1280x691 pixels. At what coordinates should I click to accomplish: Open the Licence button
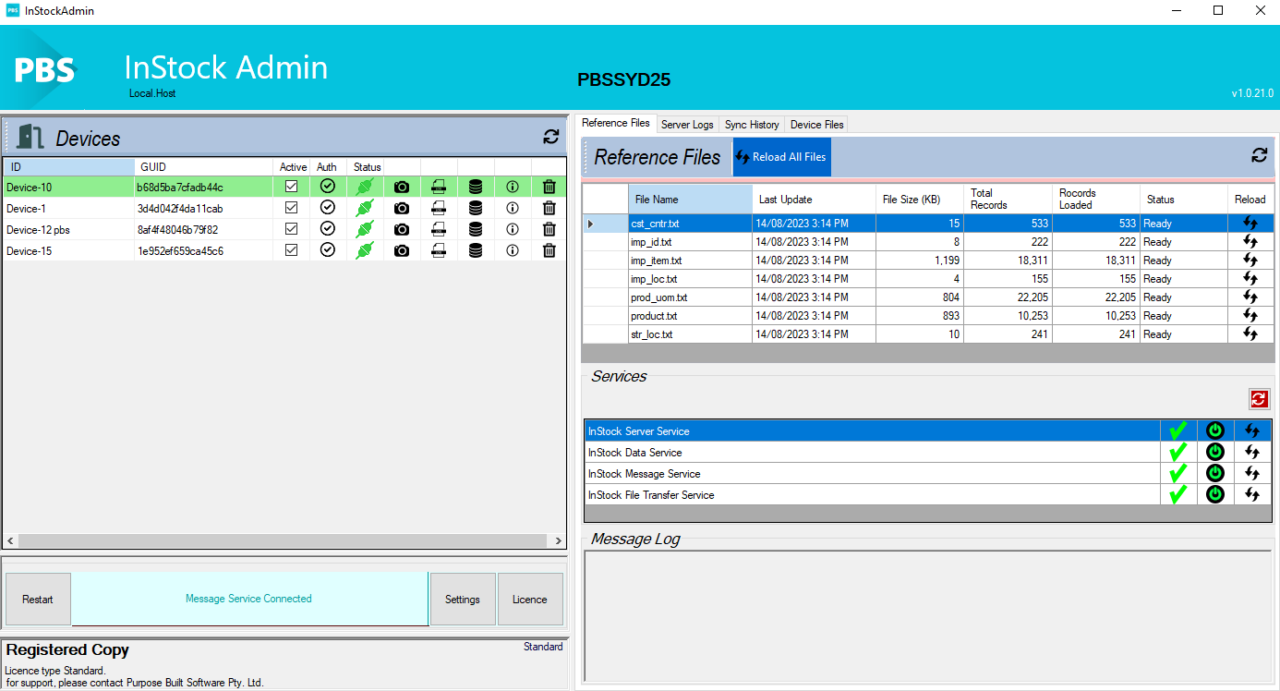[x=530, y=598]
